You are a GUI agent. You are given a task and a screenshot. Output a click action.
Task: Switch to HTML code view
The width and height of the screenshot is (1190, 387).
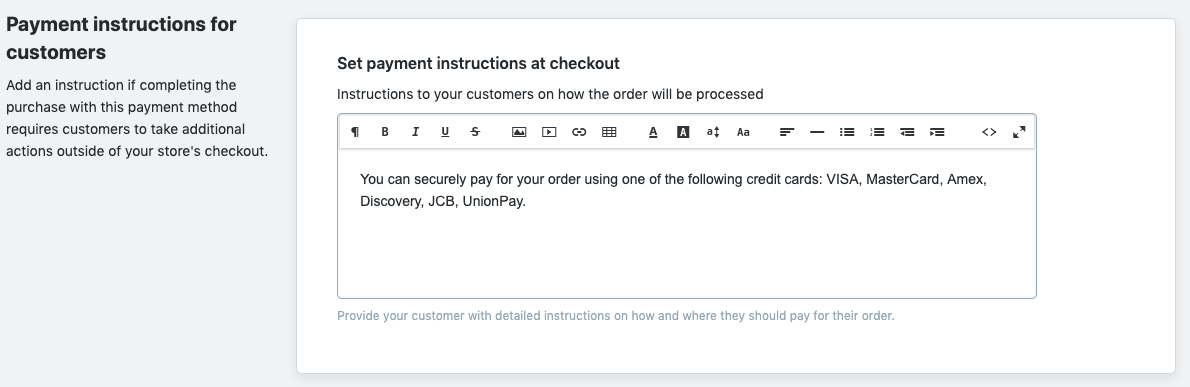(x=989, y=132)
